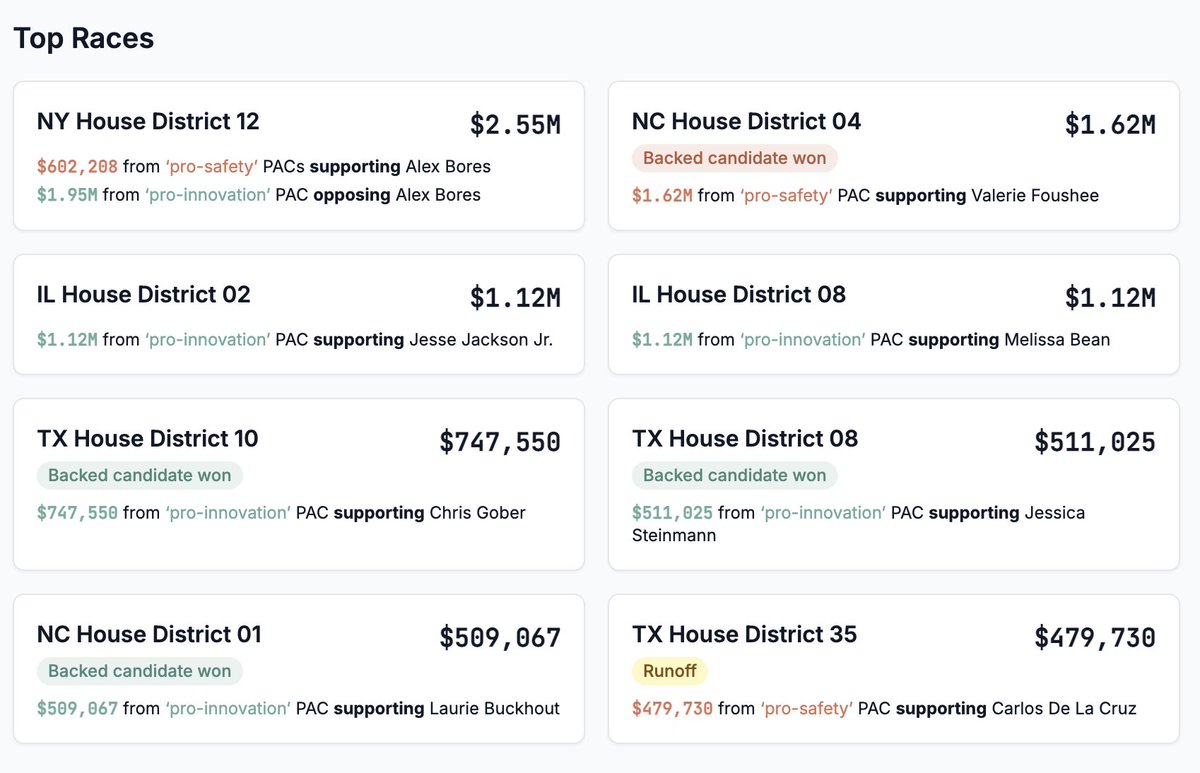
Task: Click the small $1.62M pro-safety amount
Action: point(662,196)
